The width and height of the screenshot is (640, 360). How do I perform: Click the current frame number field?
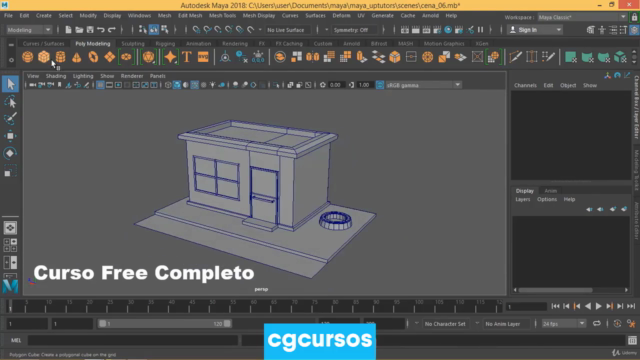click(527, 306)
